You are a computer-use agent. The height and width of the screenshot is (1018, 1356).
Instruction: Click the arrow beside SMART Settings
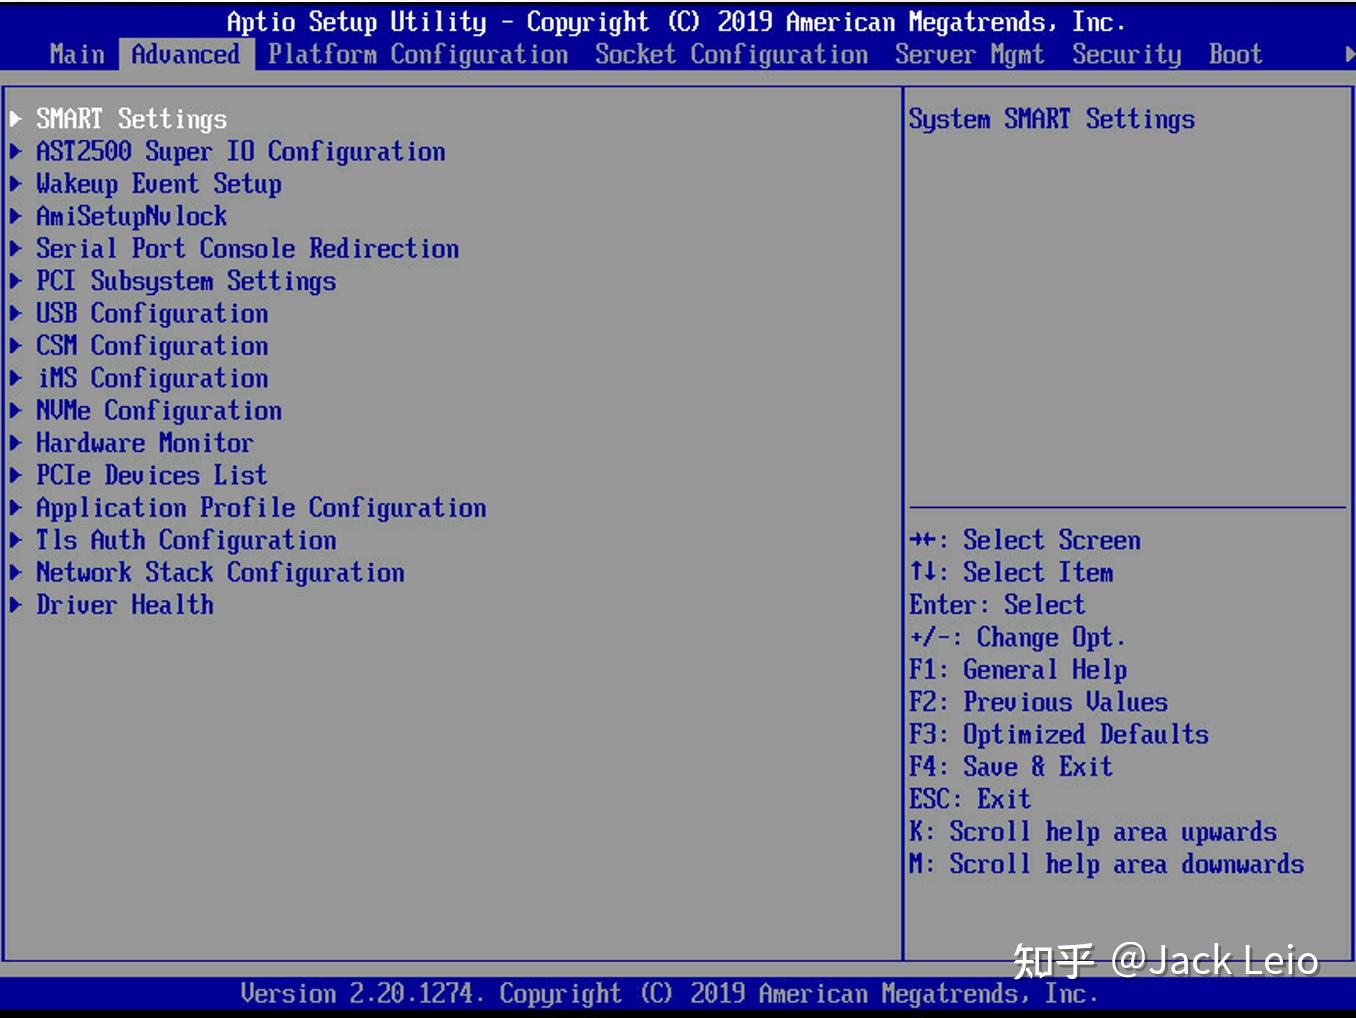click(x=16, y=119)
